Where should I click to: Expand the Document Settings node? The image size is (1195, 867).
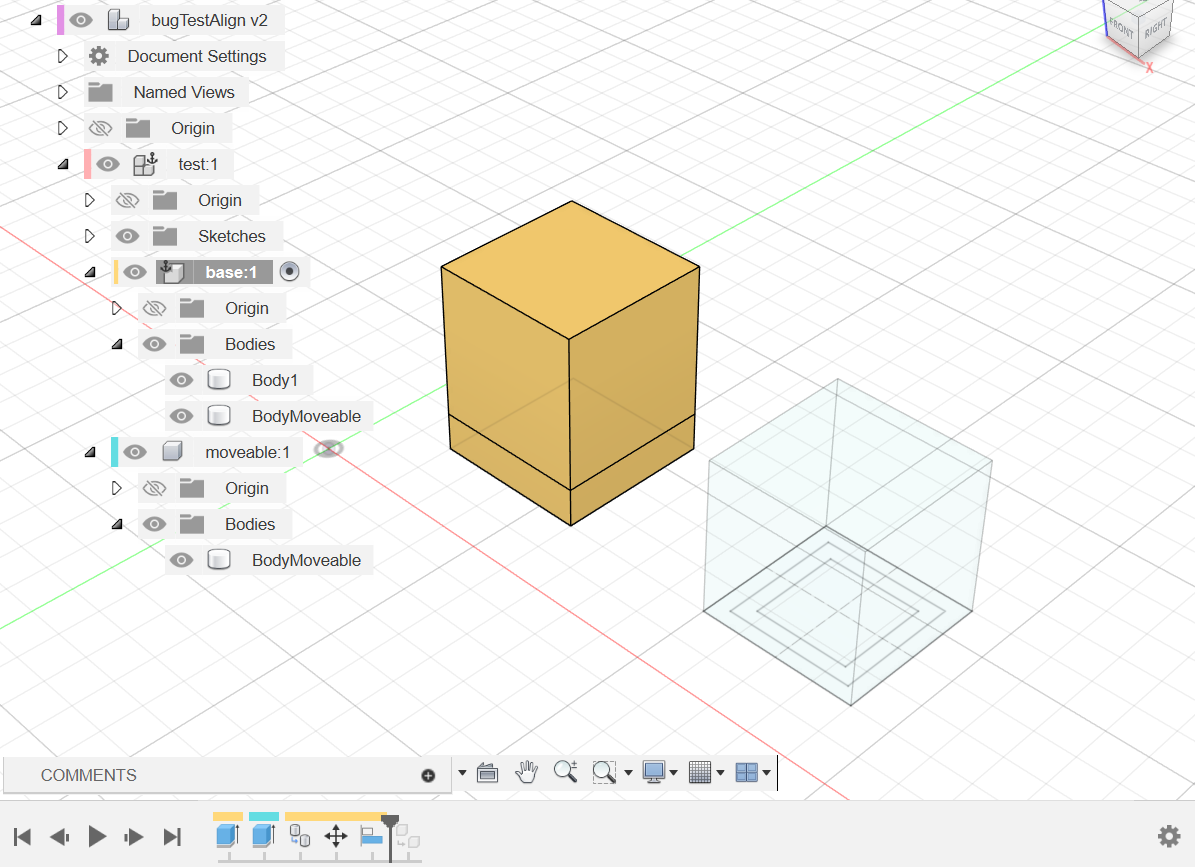62,55
